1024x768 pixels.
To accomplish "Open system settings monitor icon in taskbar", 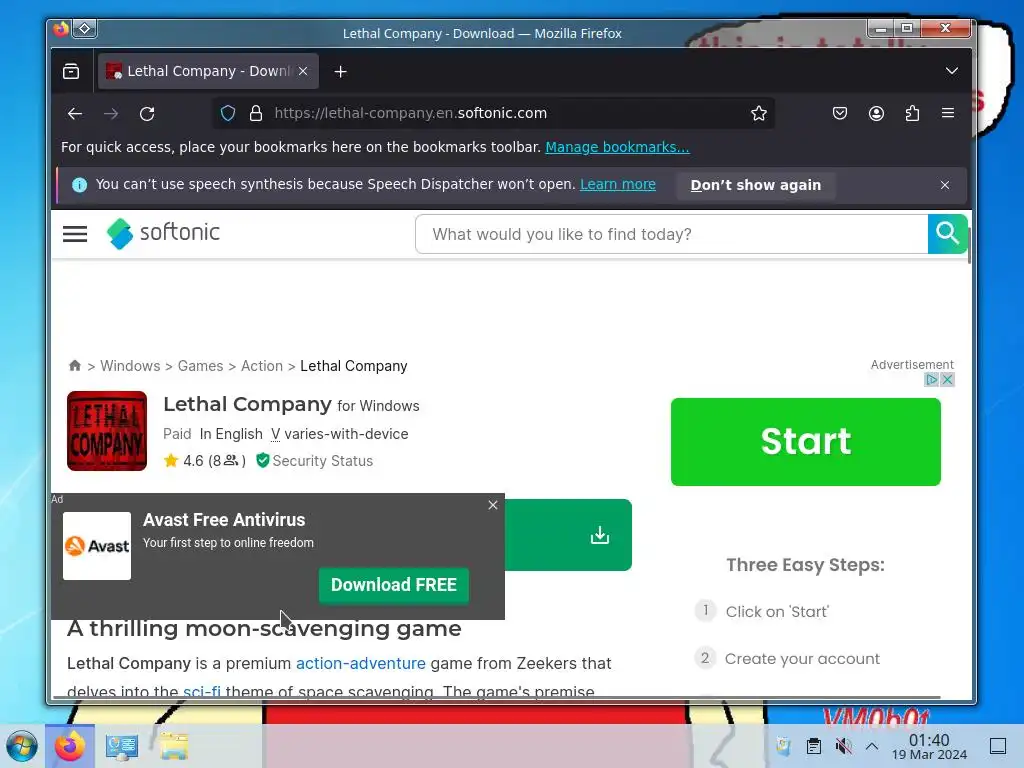I will point(121,746).
